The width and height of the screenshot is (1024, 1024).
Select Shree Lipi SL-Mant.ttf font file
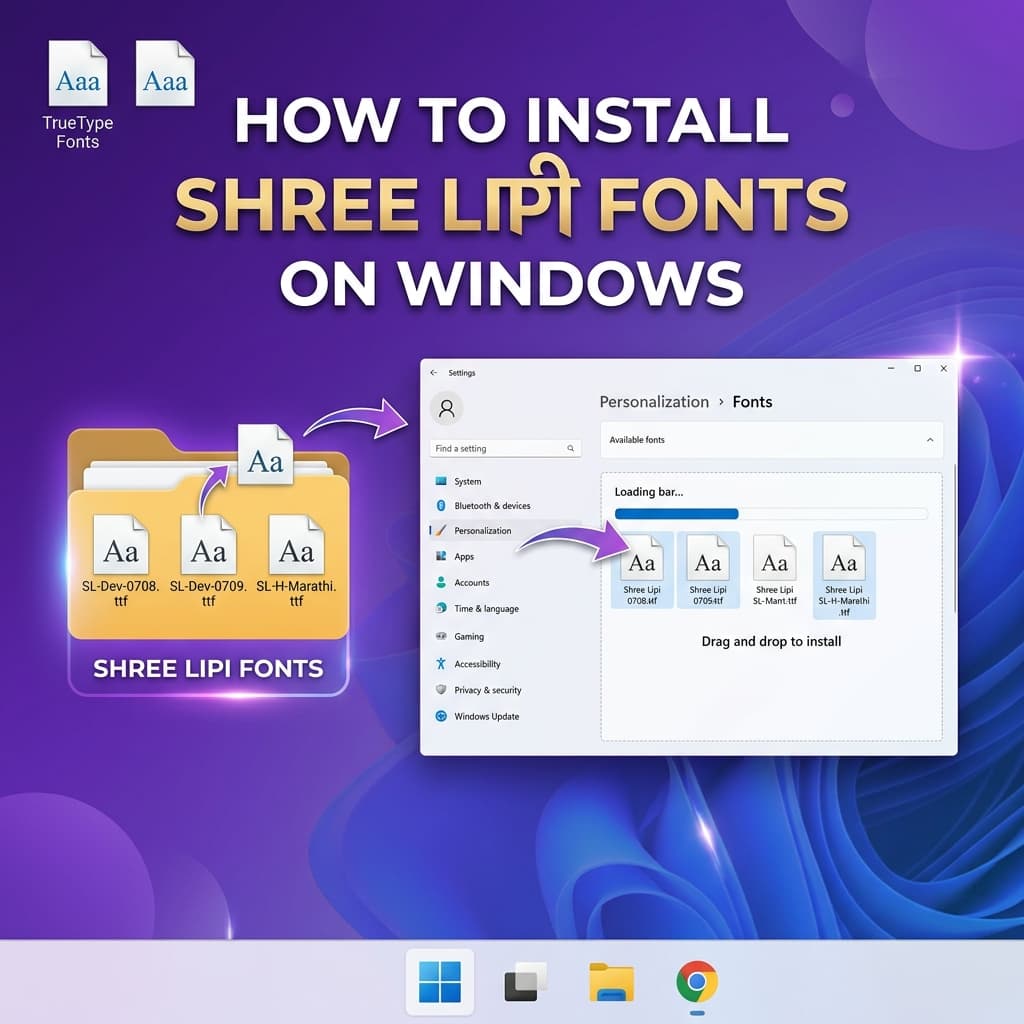(x=775, y=570)
